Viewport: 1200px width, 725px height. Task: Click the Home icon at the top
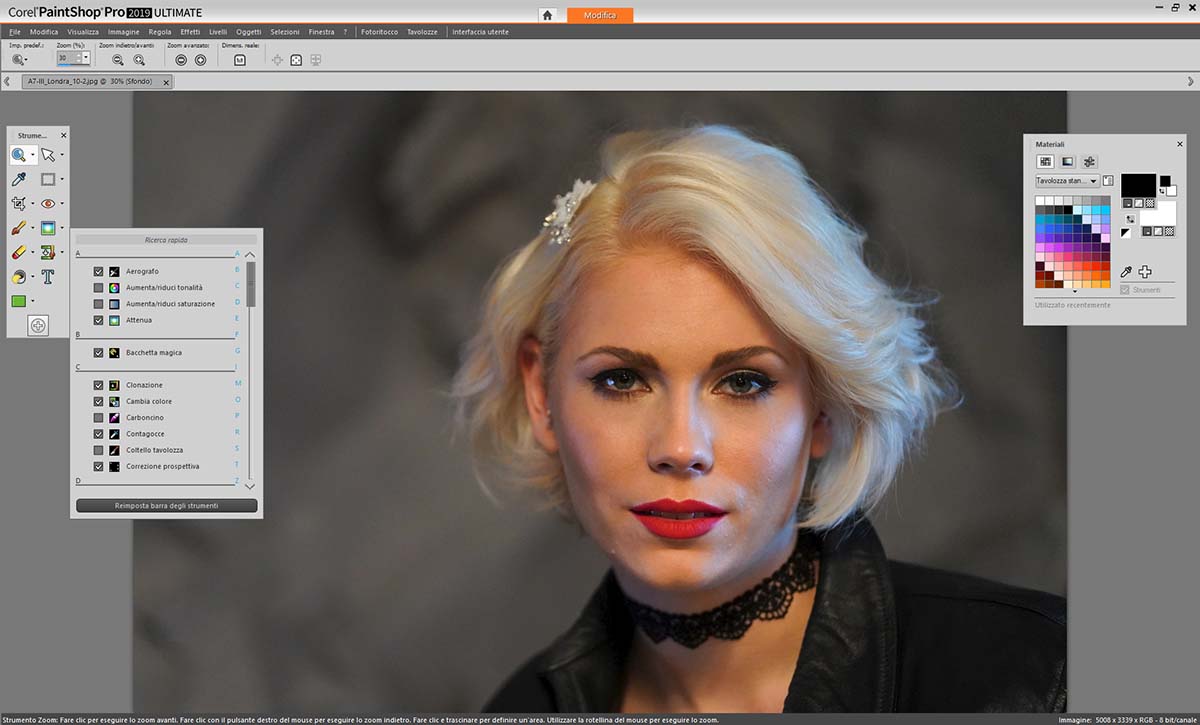point(547,15)
